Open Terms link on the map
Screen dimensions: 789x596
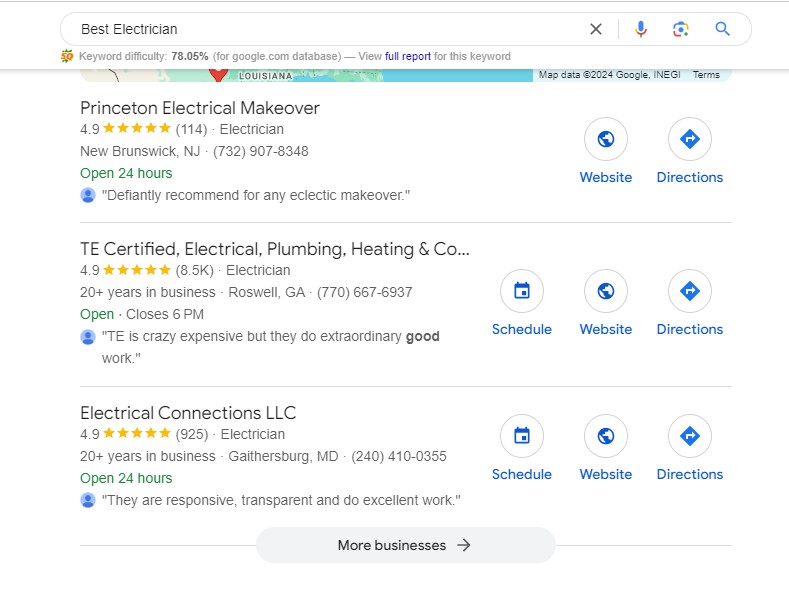pos(706,74)
